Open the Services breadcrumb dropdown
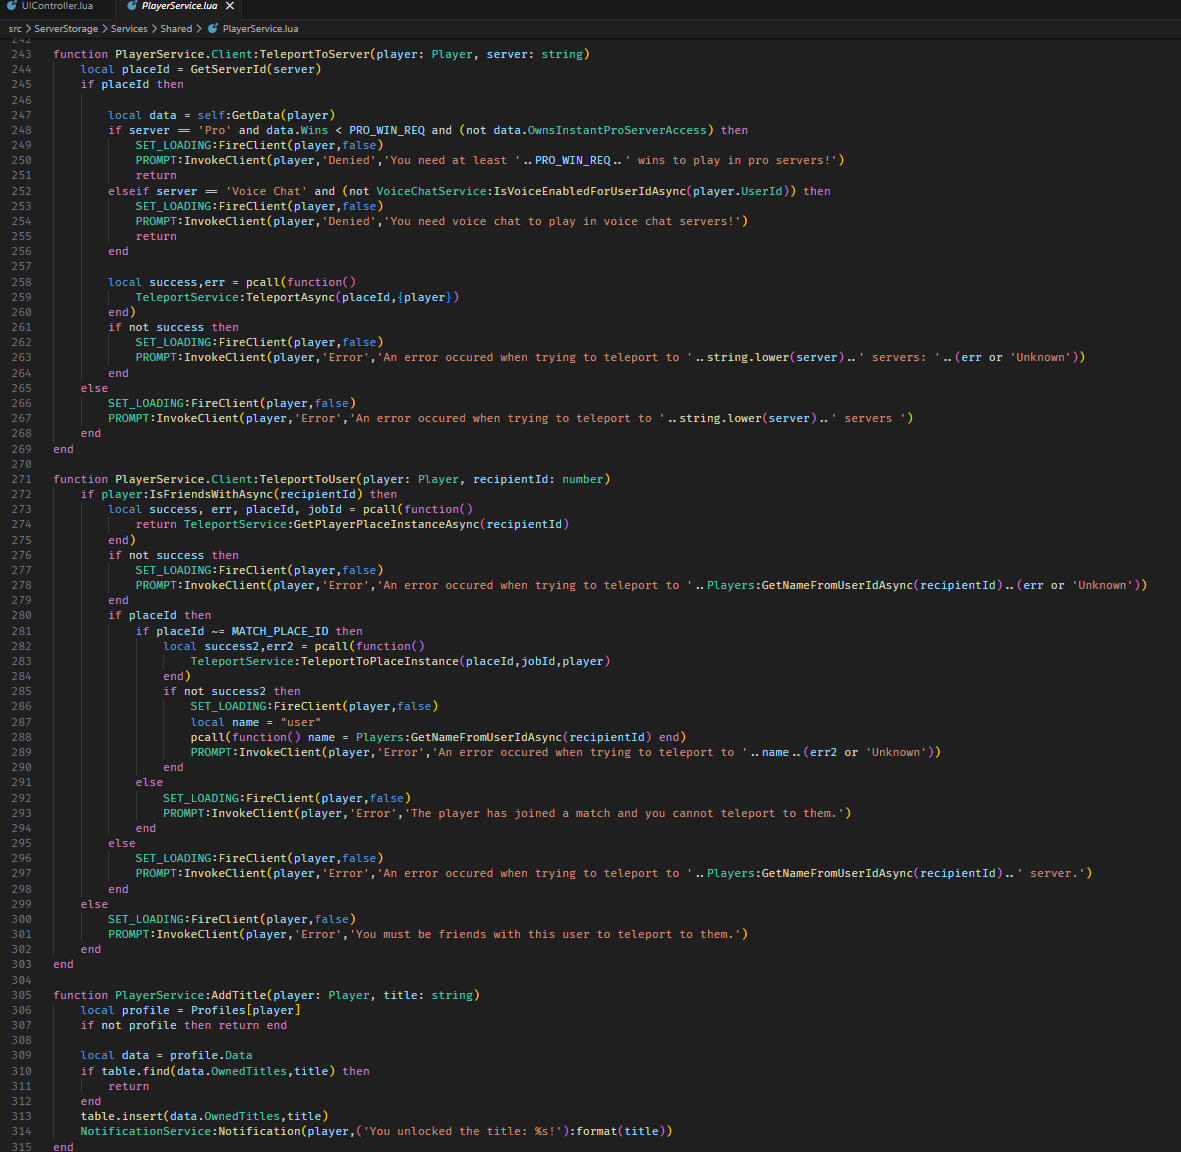1181x1152 pixels. [x=129, y=29]
